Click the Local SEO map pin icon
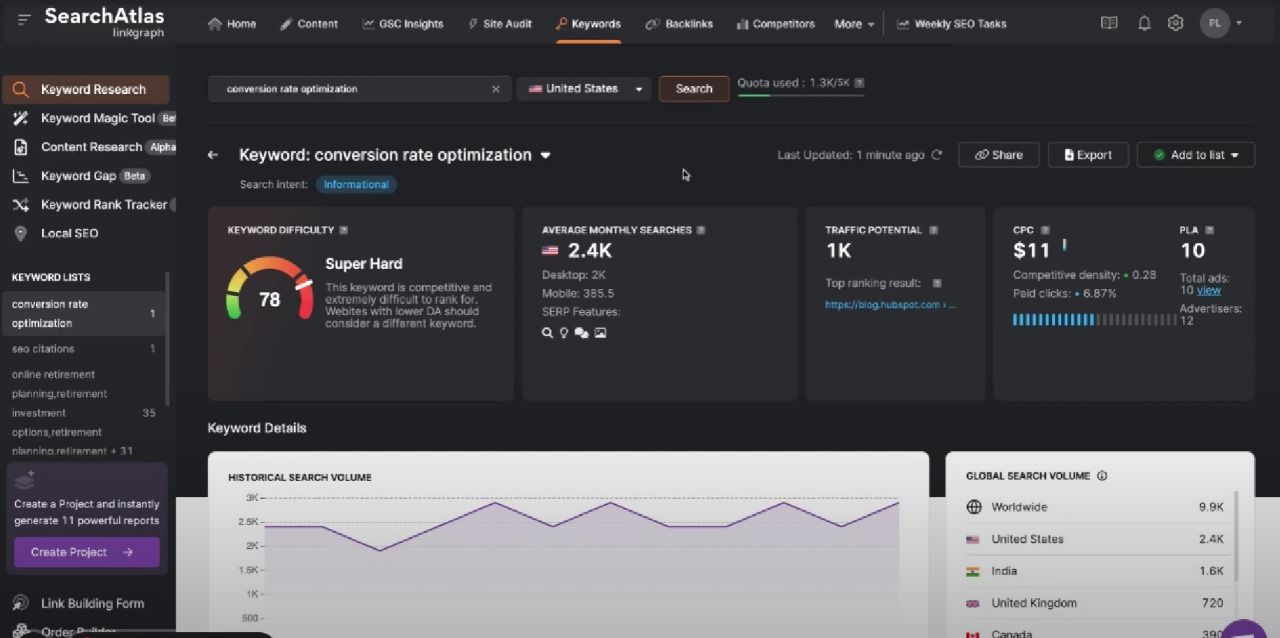 pyautogui.click(x=20, y=233)
